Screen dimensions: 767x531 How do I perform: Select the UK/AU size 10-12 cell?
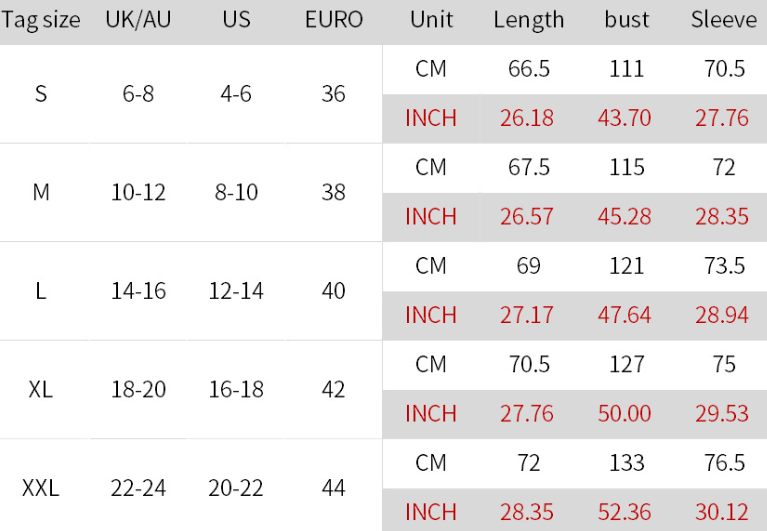137,192
